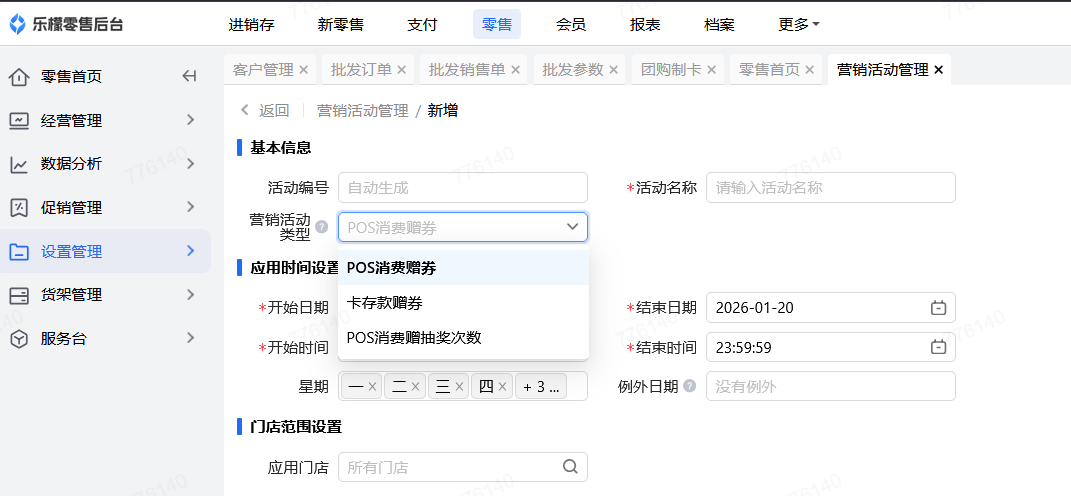Click the 货架管理 shelf icon
Viewport: 1071px width, 496px height.
click(x=19, y=295)
